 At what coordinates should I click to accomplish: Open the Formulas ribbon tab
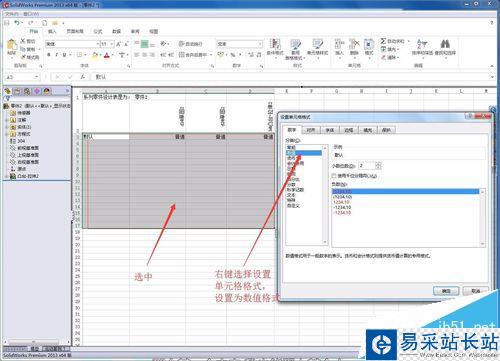(98, 31)
